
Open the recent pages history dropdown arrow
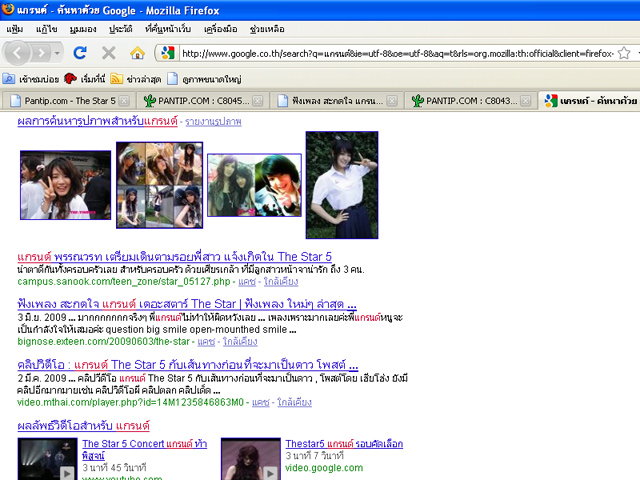click(x=57, y=53)
